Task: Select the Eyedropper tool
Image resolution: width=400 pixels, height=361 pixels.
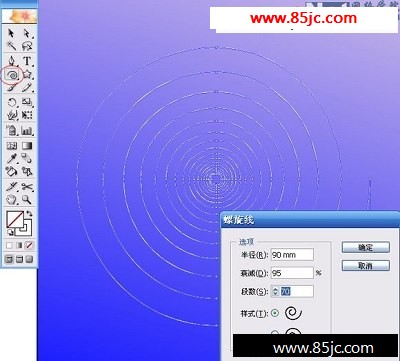Action: click(12, 158)
